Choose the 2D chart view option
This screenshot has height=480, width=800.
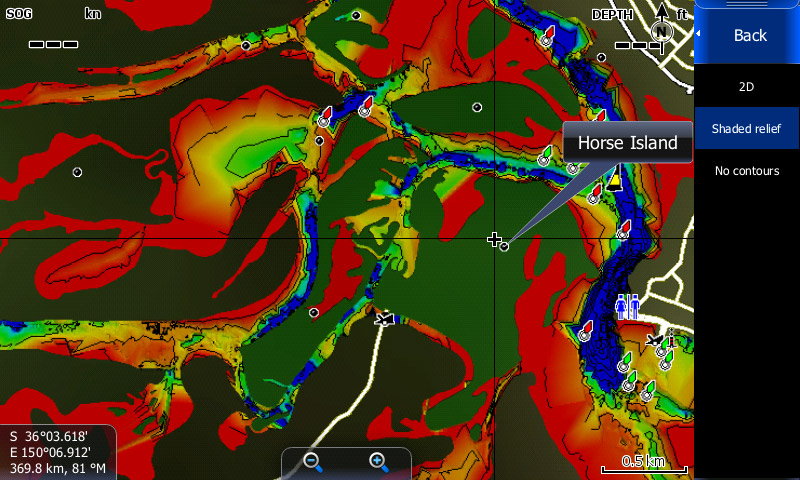[x=746, y=87]
